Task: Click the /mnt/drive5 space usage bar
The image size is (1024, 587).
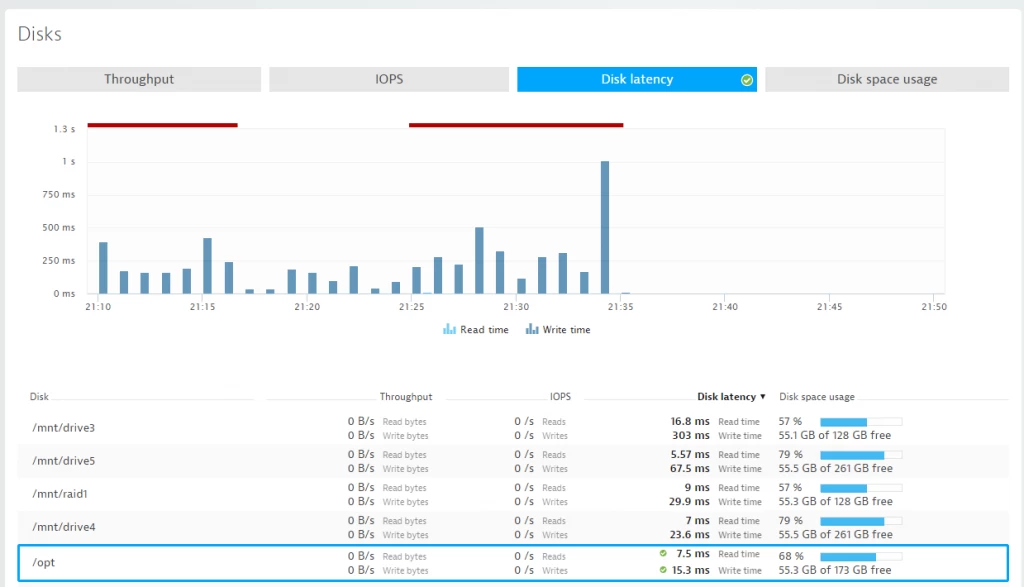Action: click(861, 454)
